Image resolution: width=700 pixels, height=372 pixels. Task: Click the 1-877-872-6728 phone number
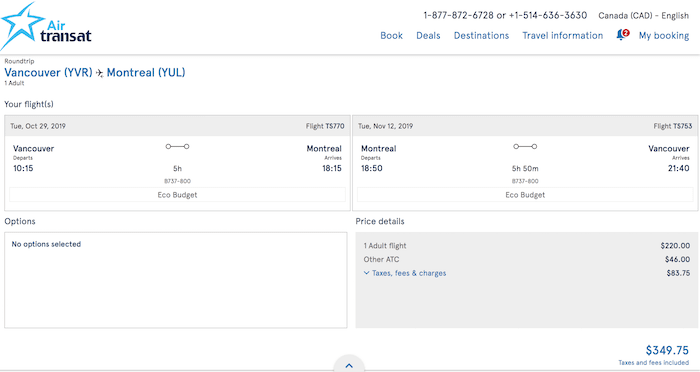458,16
